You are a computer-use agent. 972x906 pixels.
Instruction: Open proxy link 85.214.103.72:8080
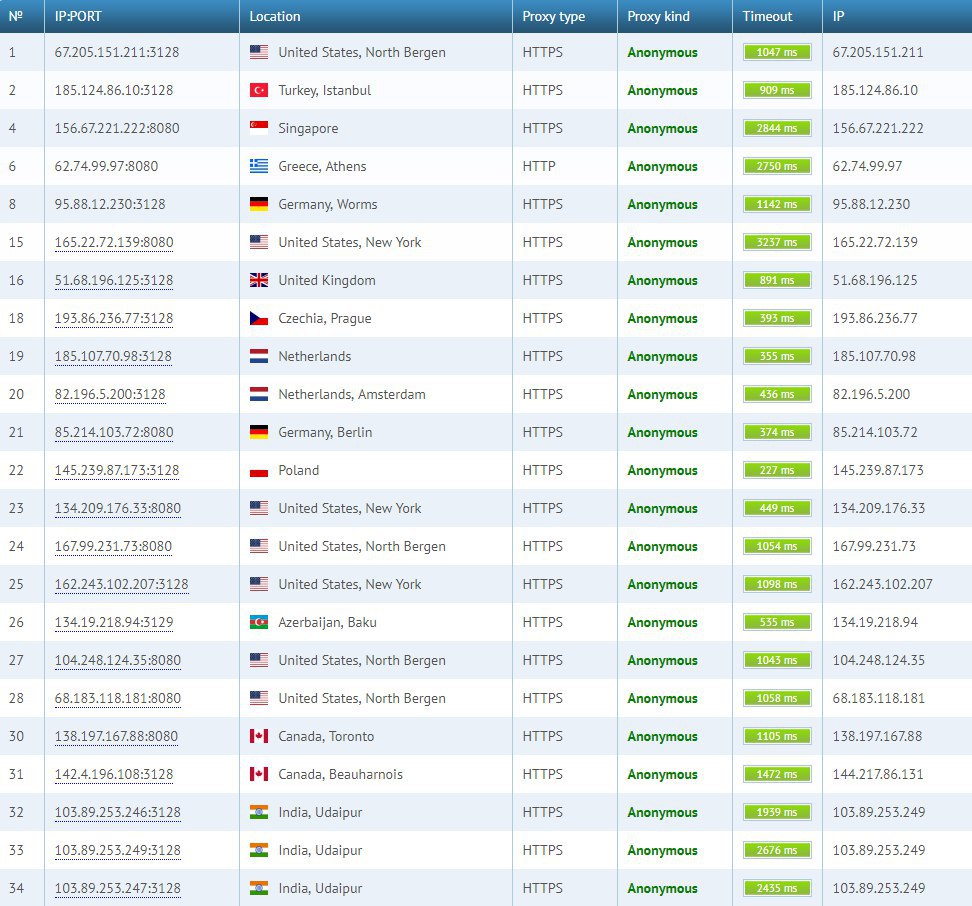pyautogui.click(x=114, y=432)
